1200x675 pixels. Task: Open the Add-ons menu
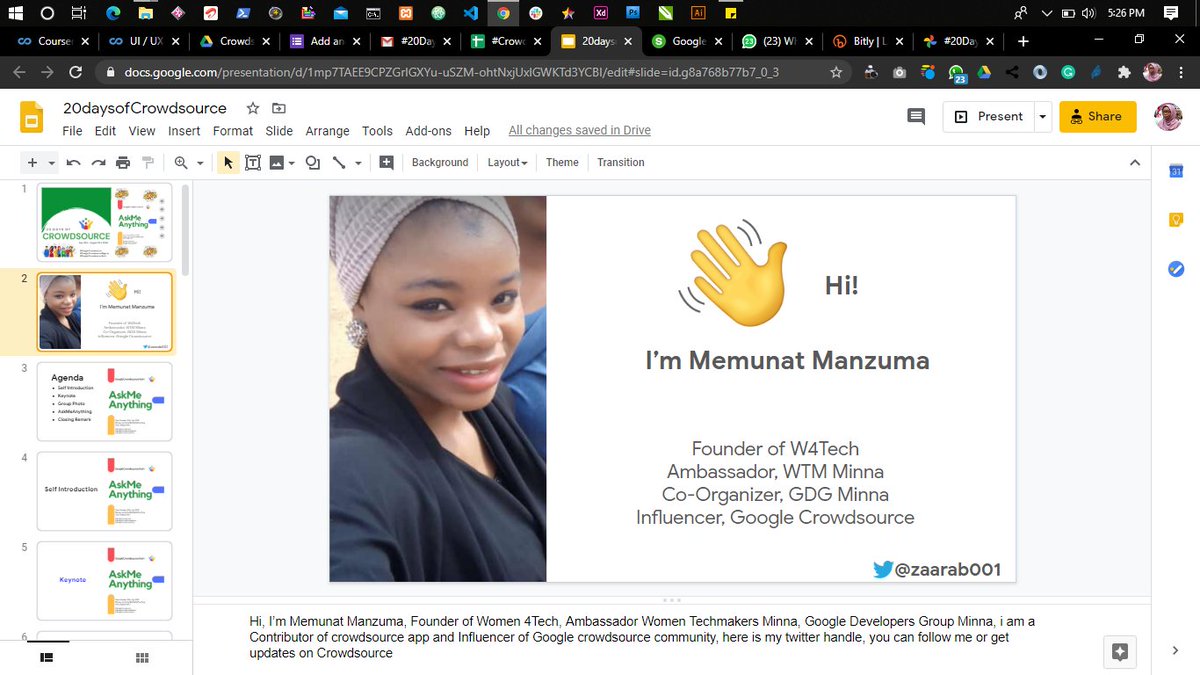[x=428, y=131]
